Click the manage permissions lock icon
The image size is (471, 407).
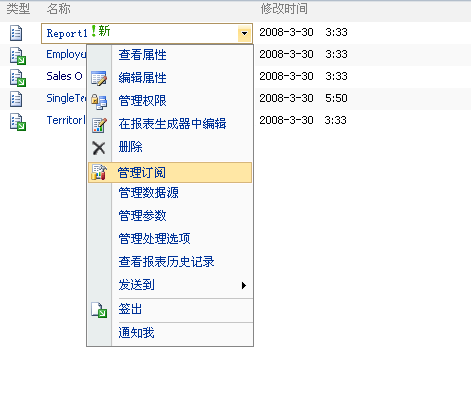coord(99,101)
